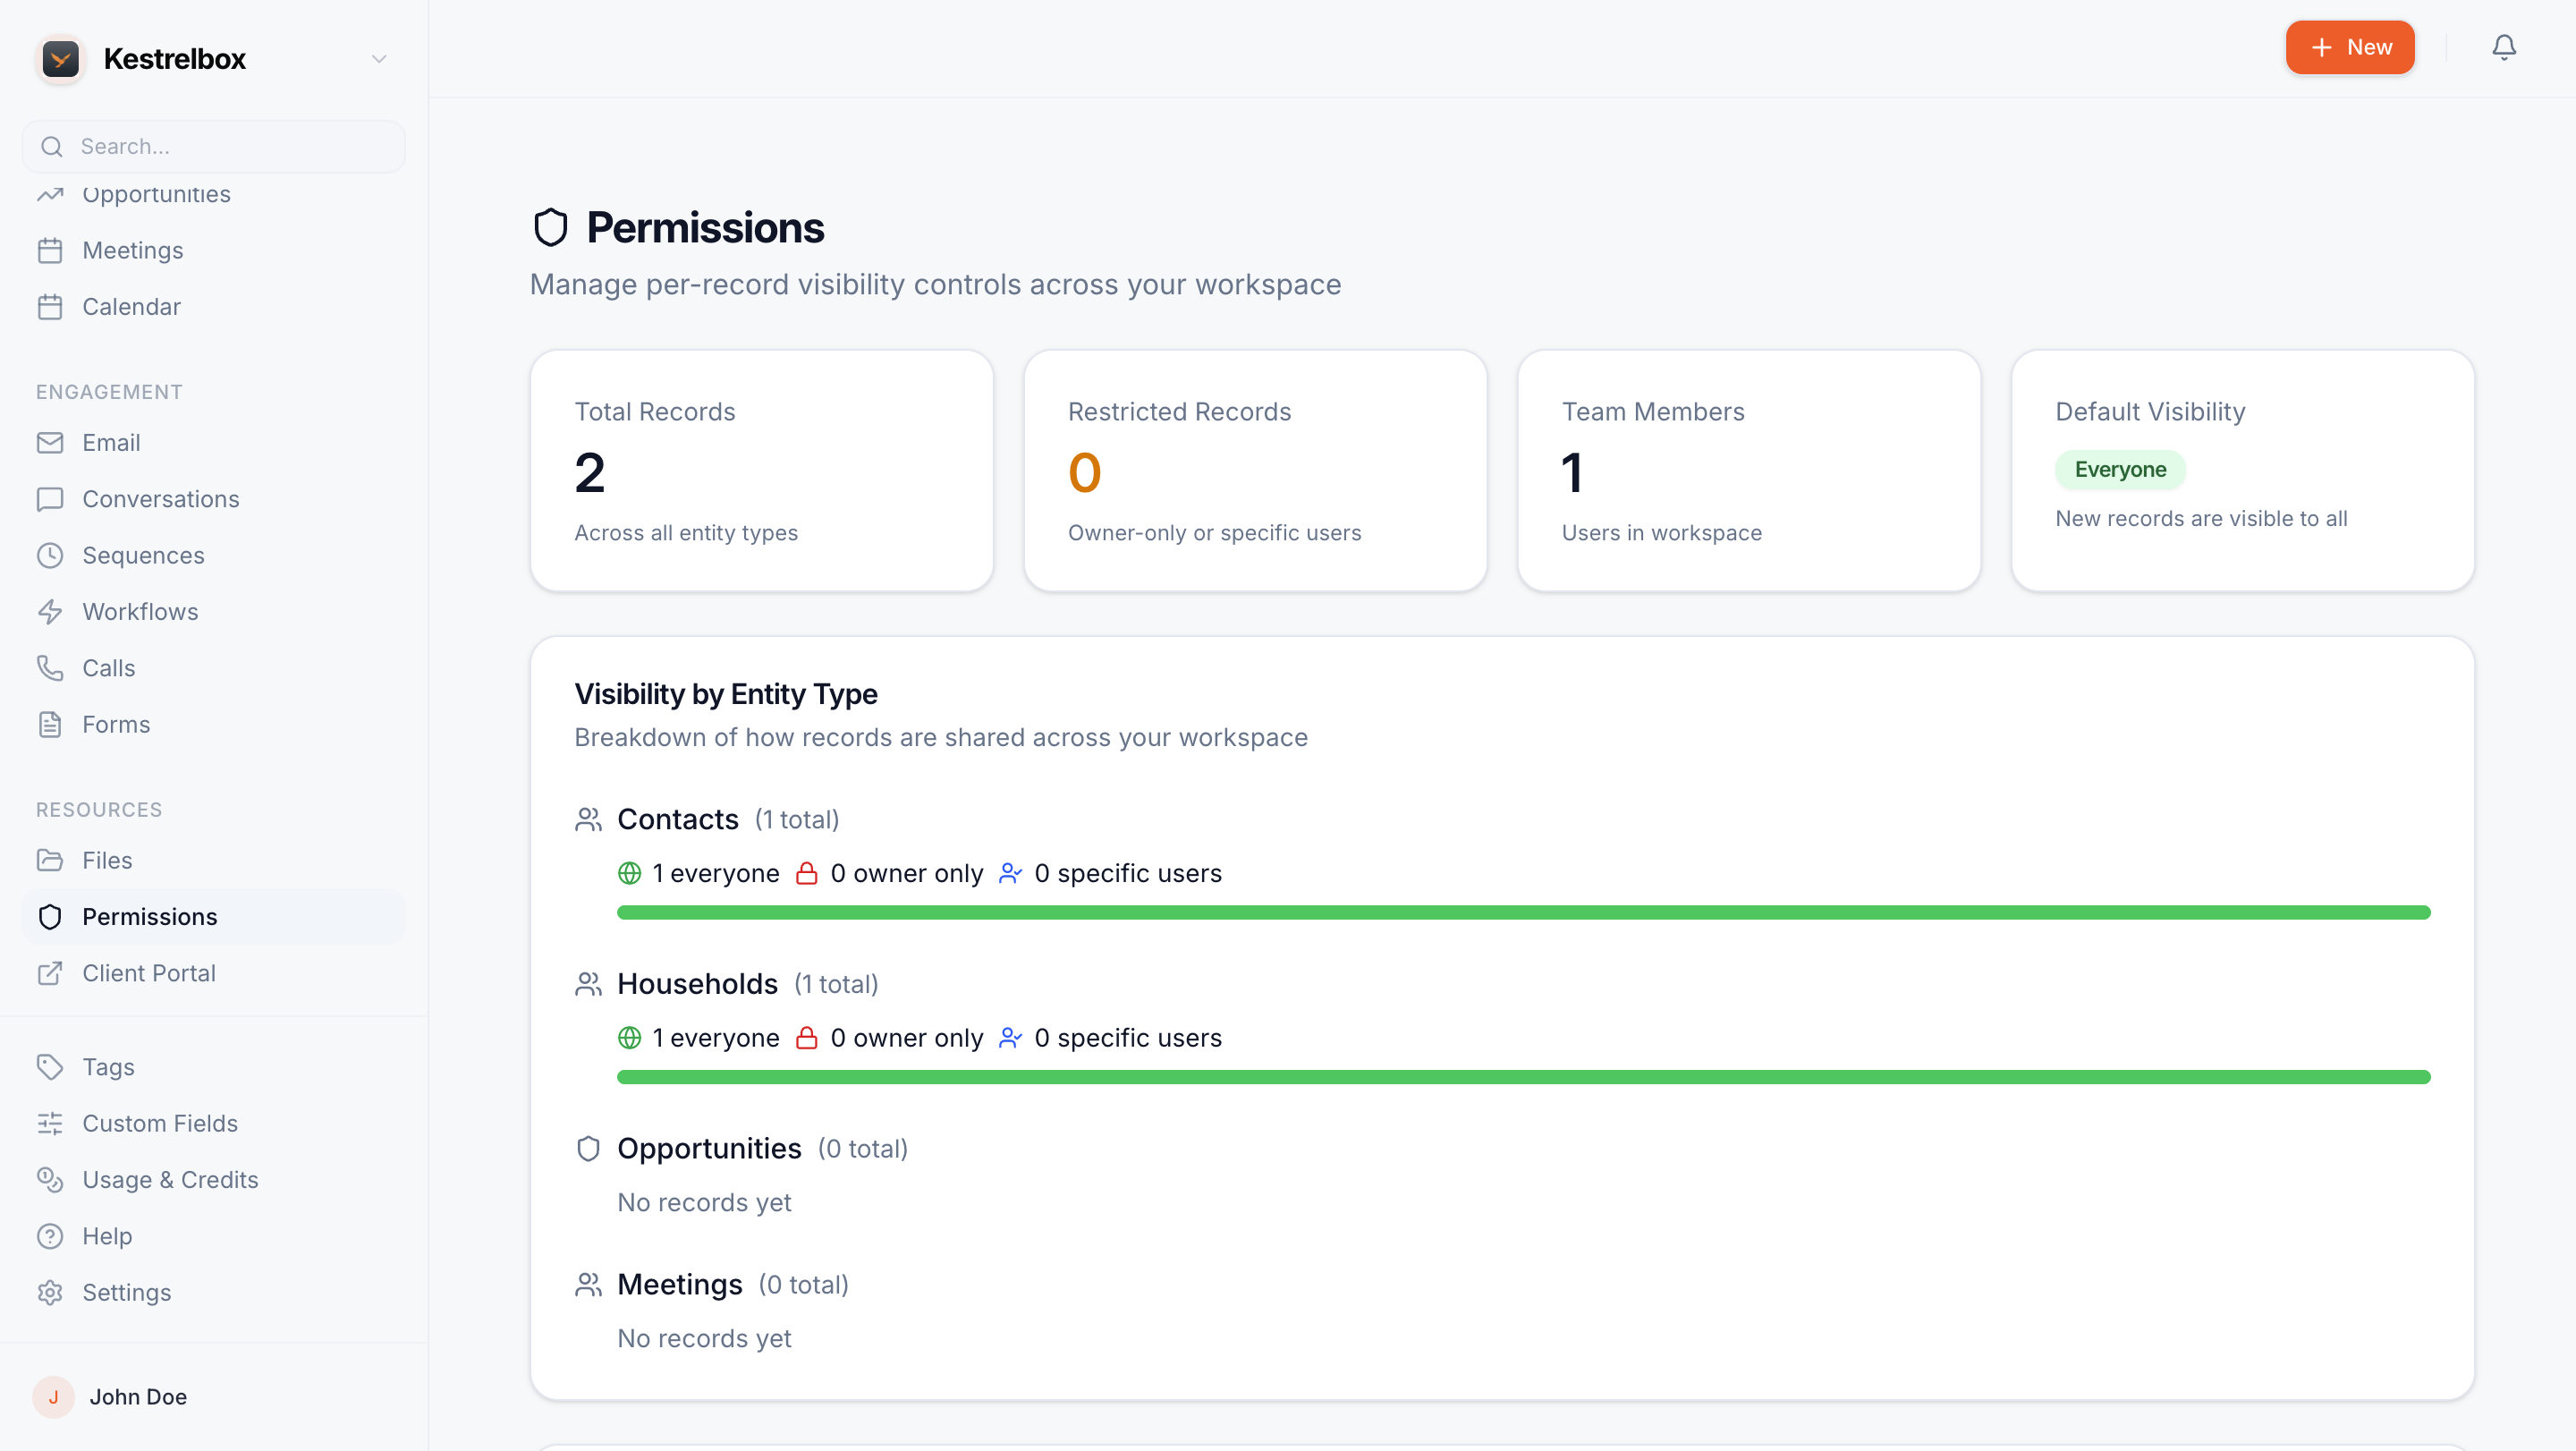Expand the Kestrelbox workspace dropdown chevron
The height and width of the screenshot is (1451, 2576).
[379, 59]
